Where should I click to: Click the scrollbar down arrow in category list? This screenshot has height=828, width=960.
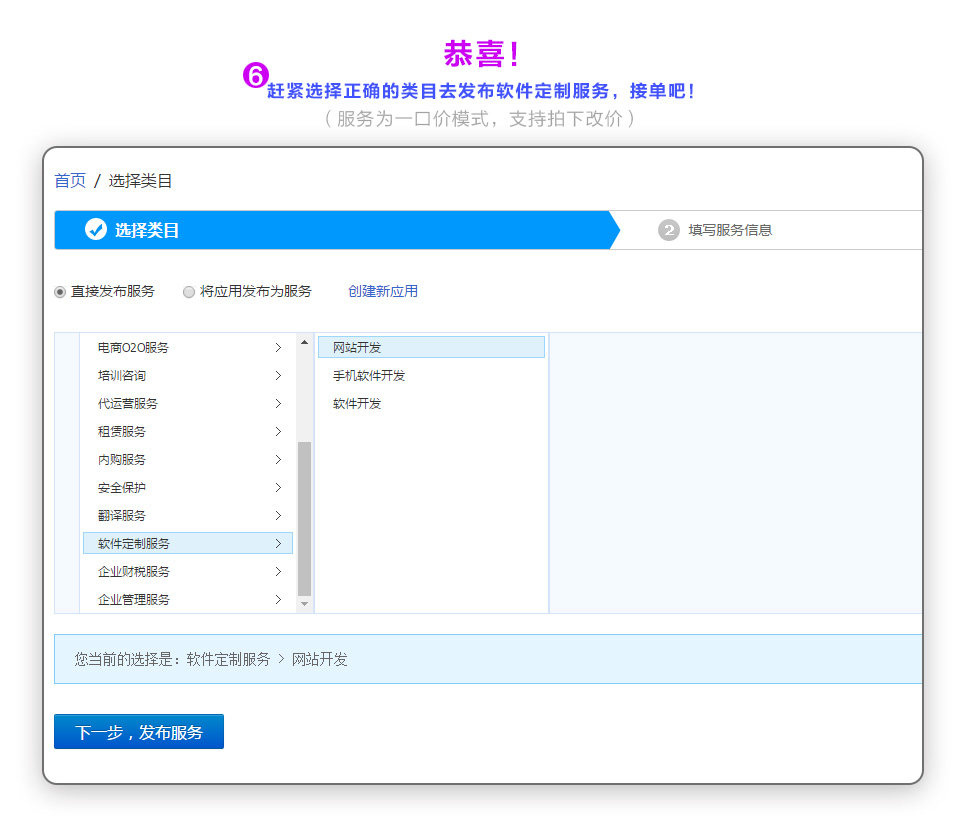[304, 604]
